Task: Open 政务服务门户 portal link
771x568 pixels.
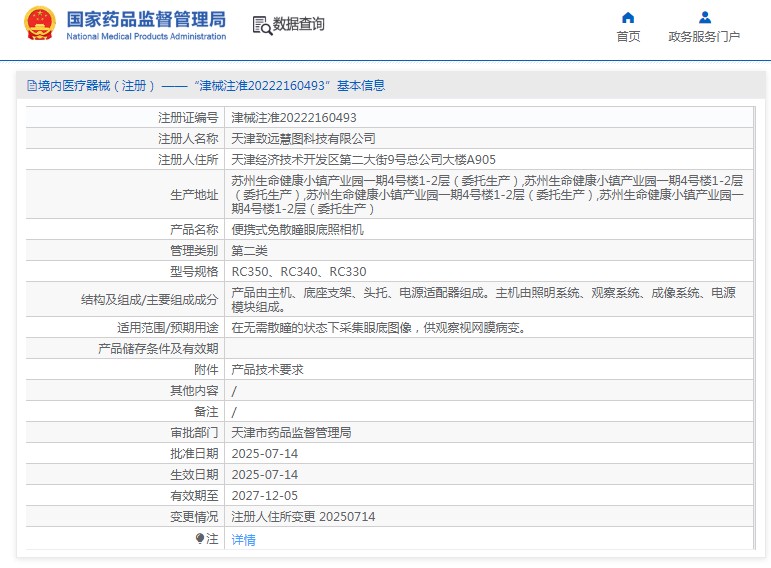Action: pos(704,36)
